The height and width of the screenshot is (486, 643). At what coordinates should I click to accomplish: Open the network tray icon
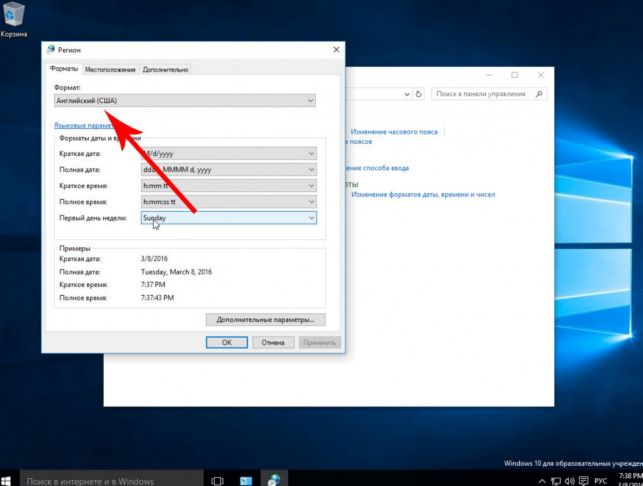[556, 481]
